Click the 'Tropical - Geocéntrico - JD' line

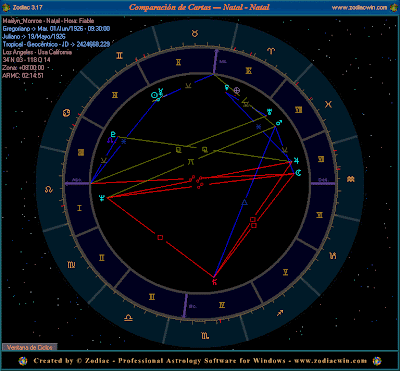56,44
